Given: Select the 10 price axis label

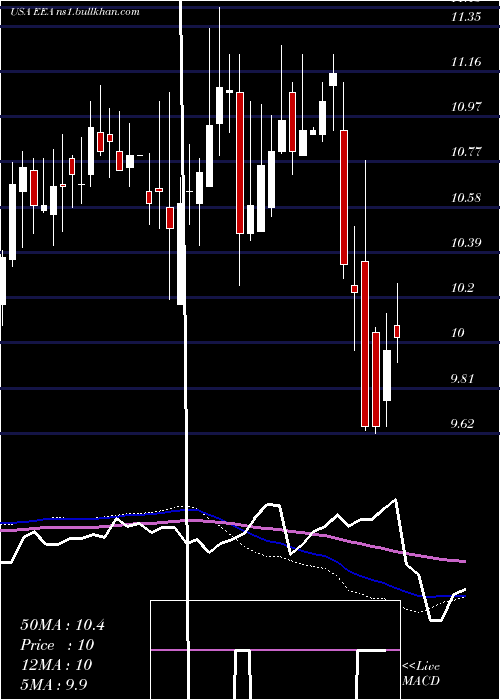Looking at the screenshot, I should 458,333.
